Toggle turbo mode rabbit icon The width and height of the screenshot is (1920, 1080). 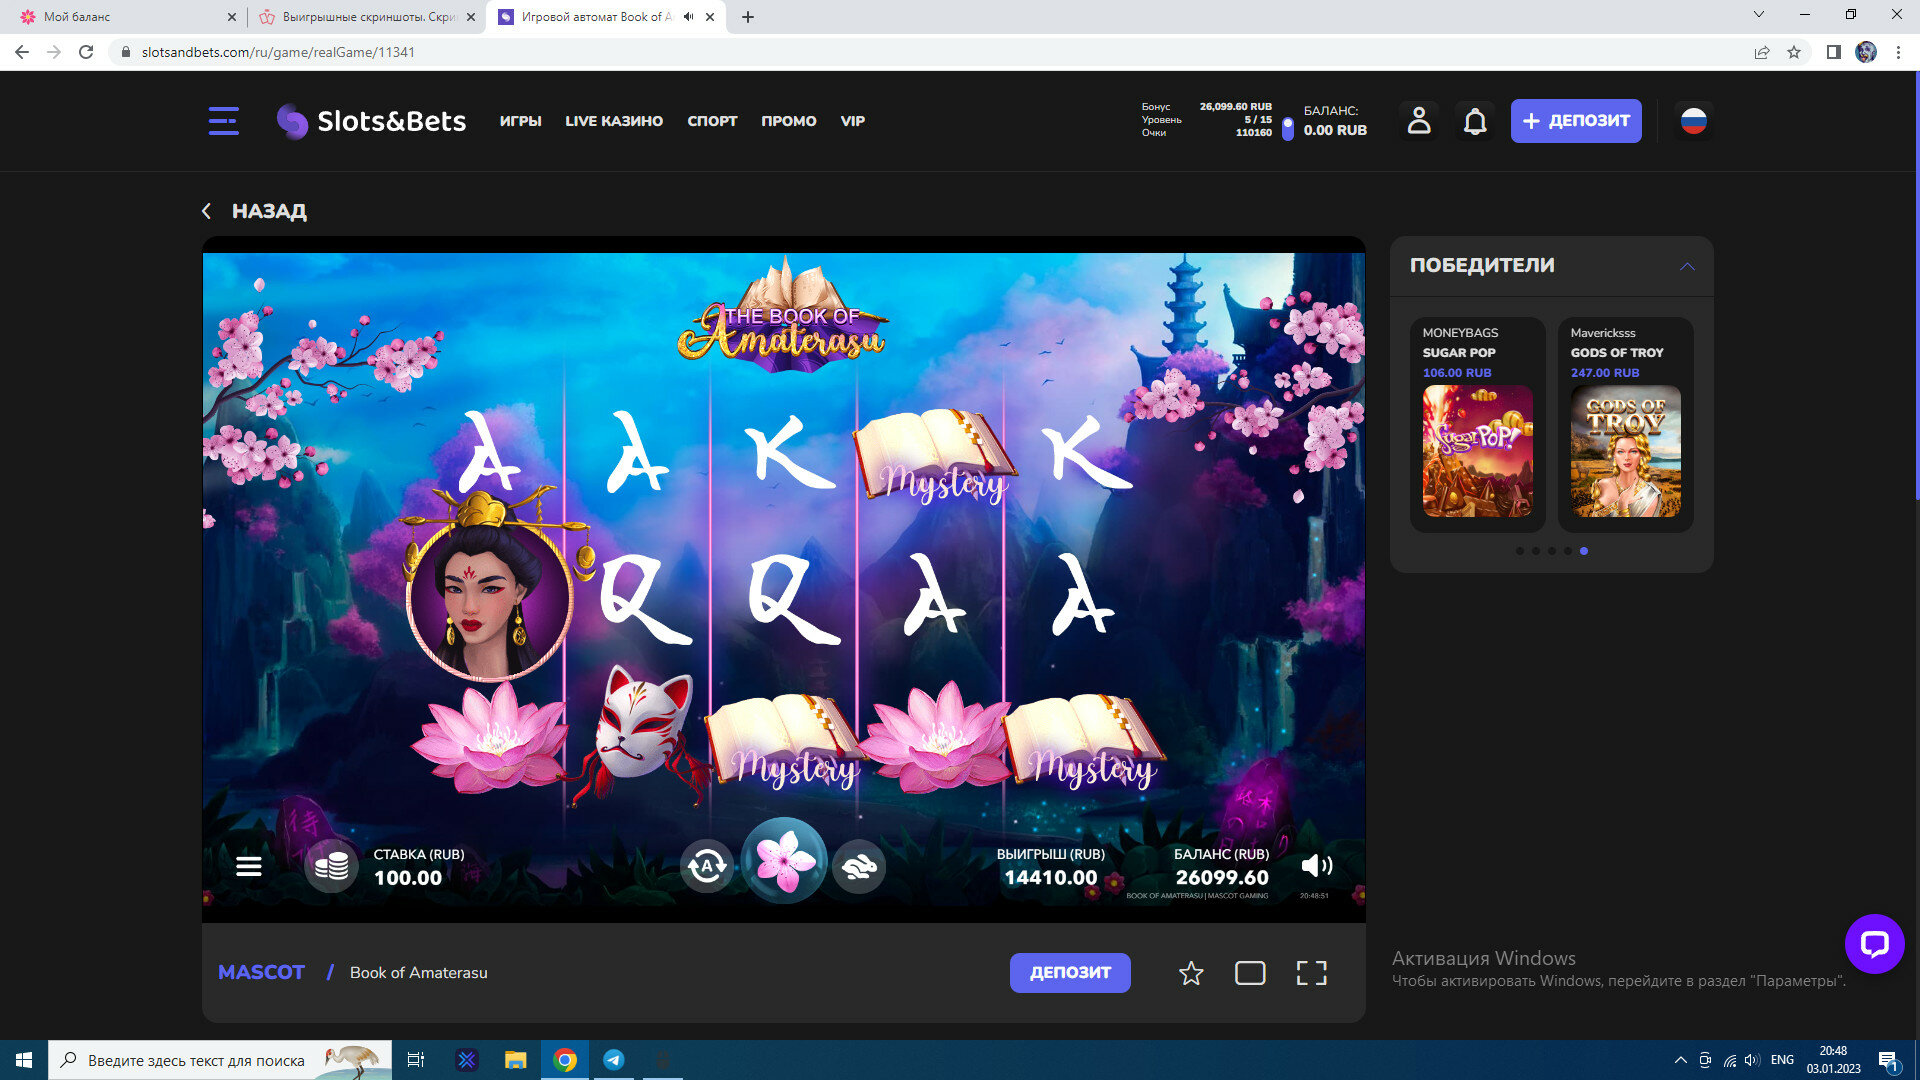click(x=859, y=866)
